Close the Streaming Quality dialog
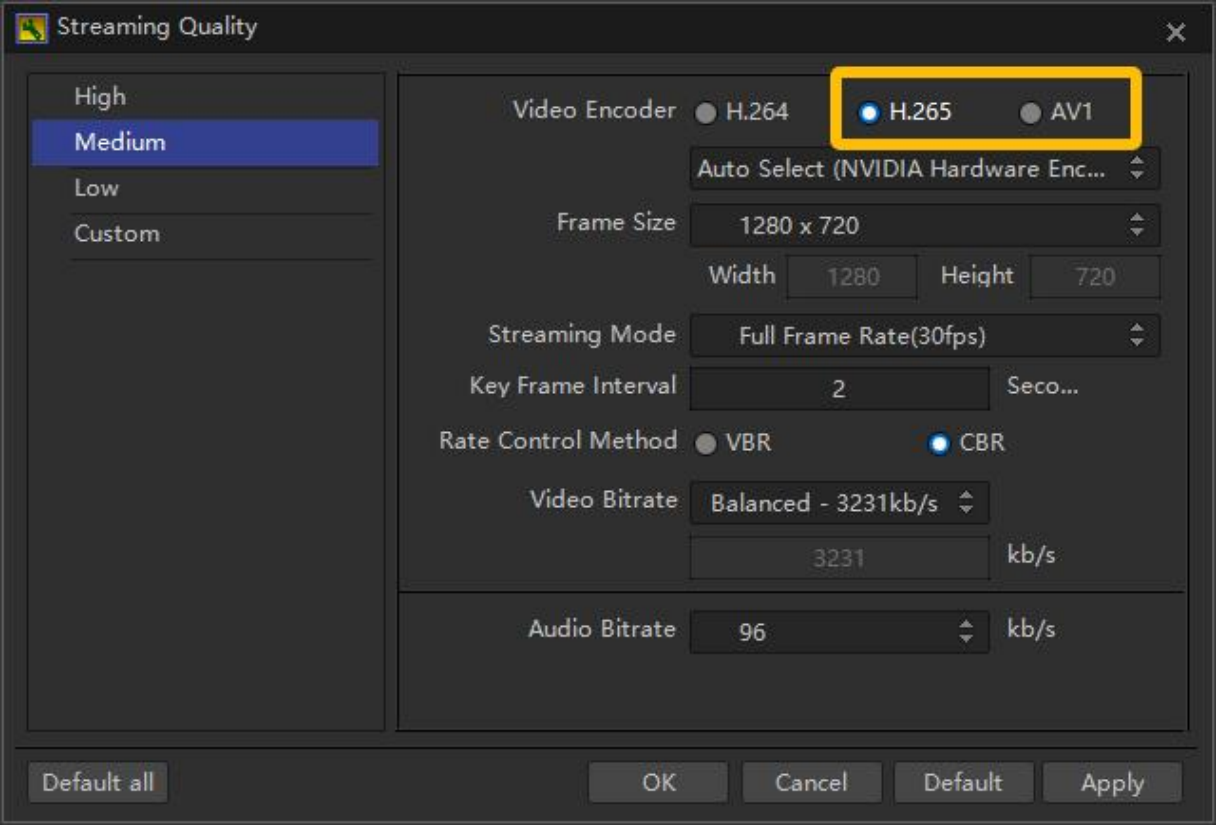1216x825 pixels. (1176, 33)
